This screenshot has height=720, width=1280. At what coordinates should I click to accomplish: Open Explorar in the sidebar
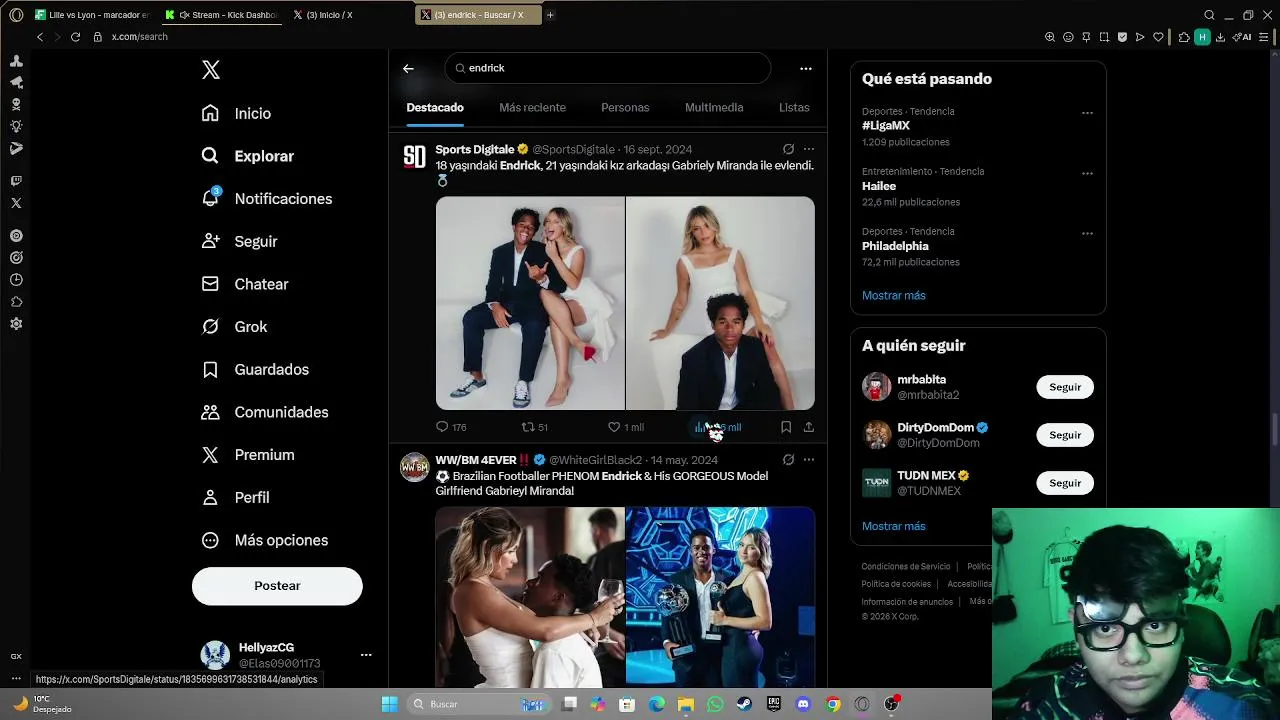pyautogui.click(x=248, y=156)
